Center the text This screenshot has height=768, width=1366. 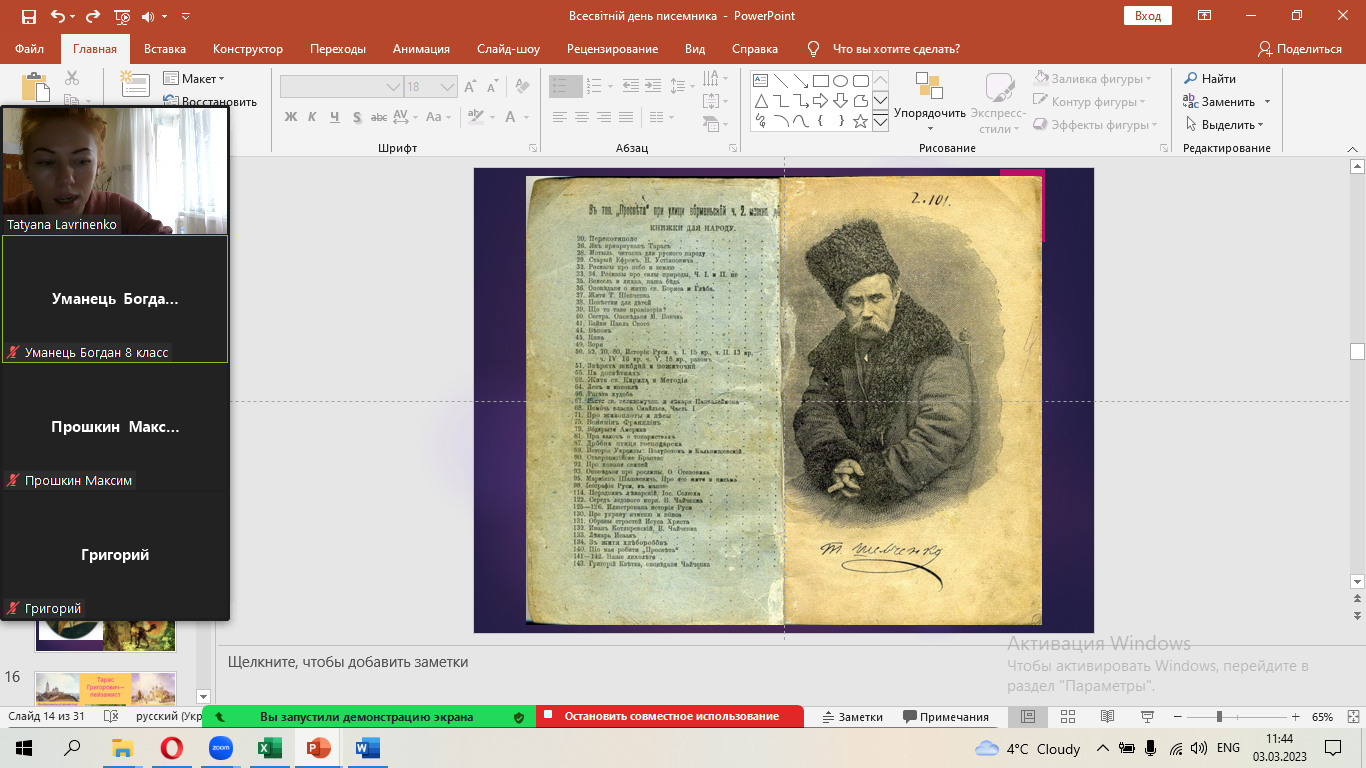581,117
